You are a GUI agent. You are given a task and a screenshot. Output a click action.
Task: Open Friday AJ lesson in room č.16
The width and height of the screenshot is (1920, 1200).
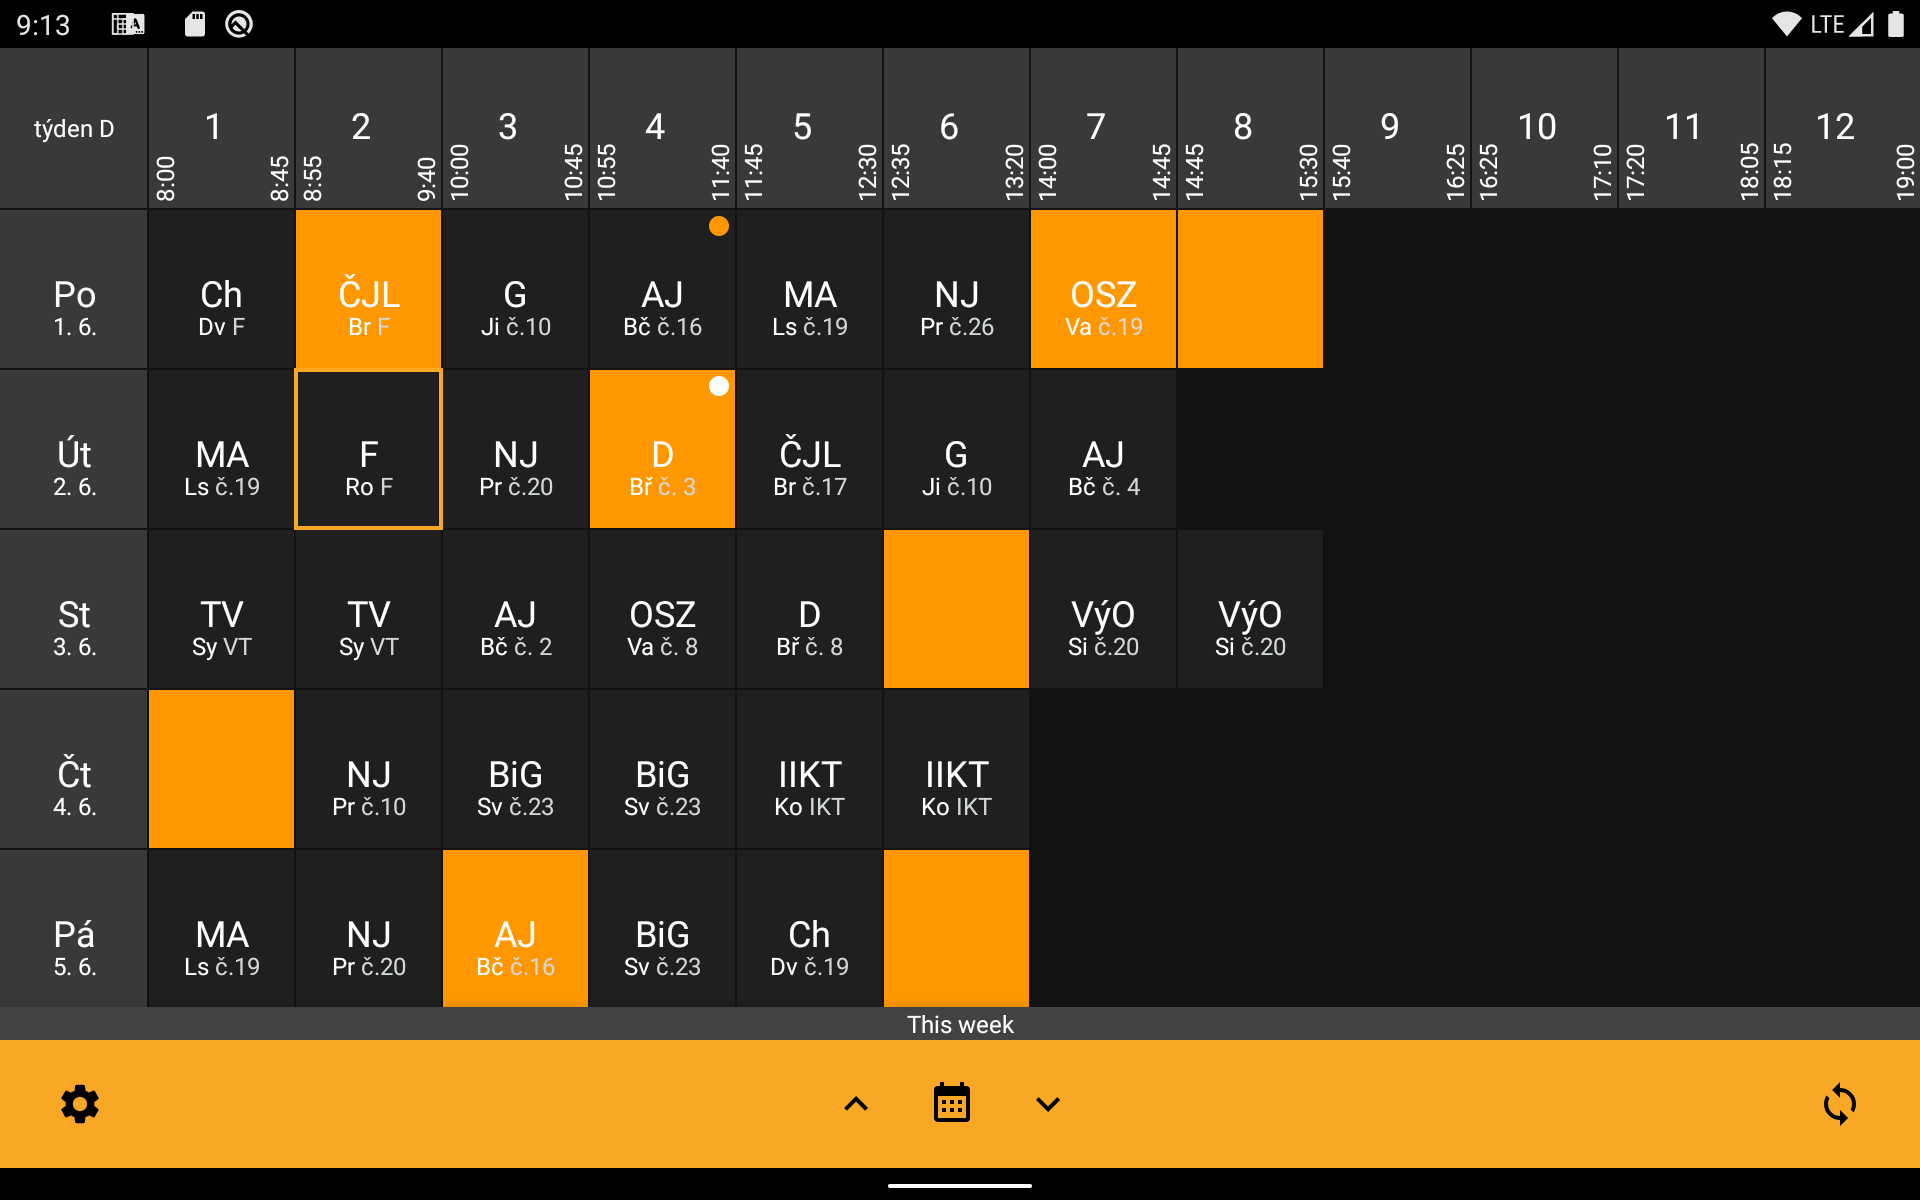(x=515, y=929)
